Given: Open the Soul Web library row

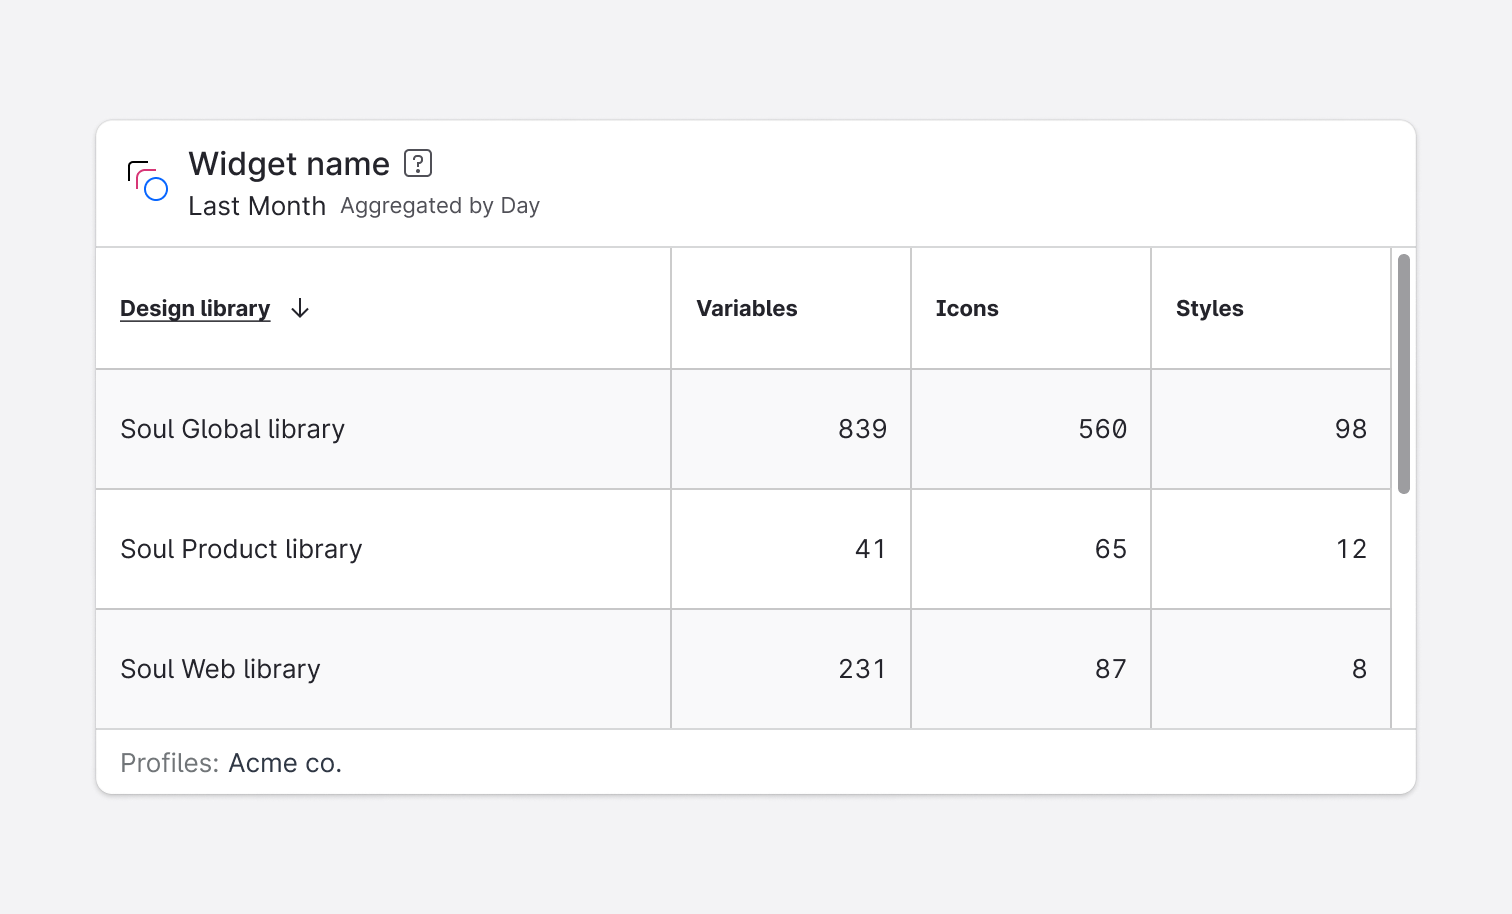Looking at the screenshot, I should point(219,669).
